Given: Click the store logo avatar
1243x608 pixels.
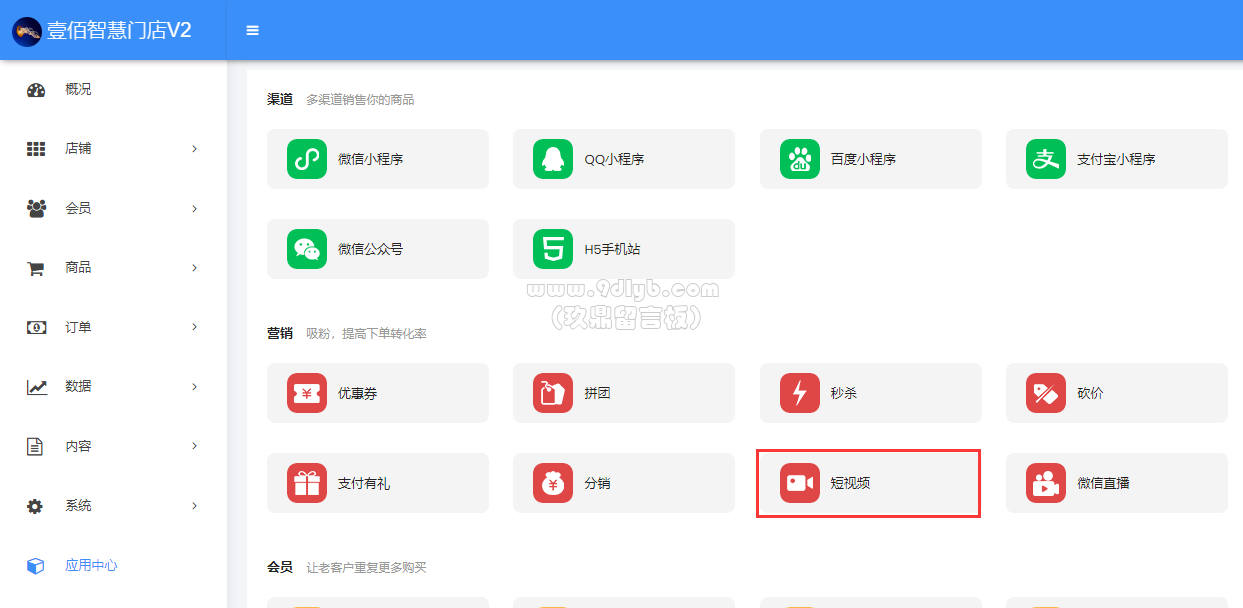Looking at the screenshot, I should 27,31.
